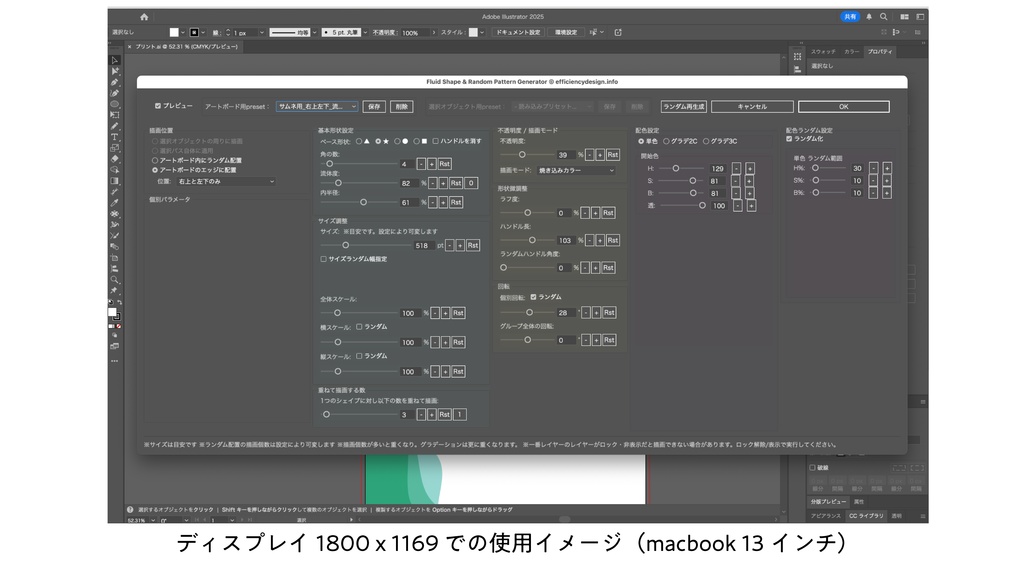Switch to the スウォッチ tab

click(x=824, y=51)
